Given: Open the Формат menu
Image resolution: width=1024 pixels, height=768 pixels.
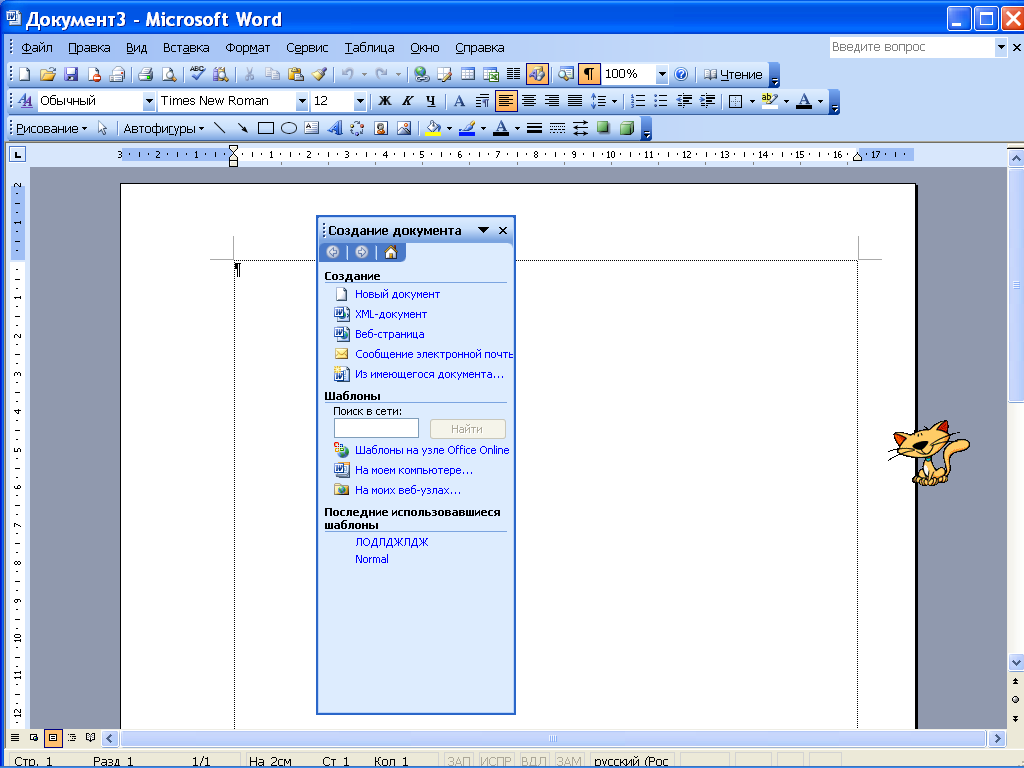Looking at the screenshot, I should (x=247, y=47).
